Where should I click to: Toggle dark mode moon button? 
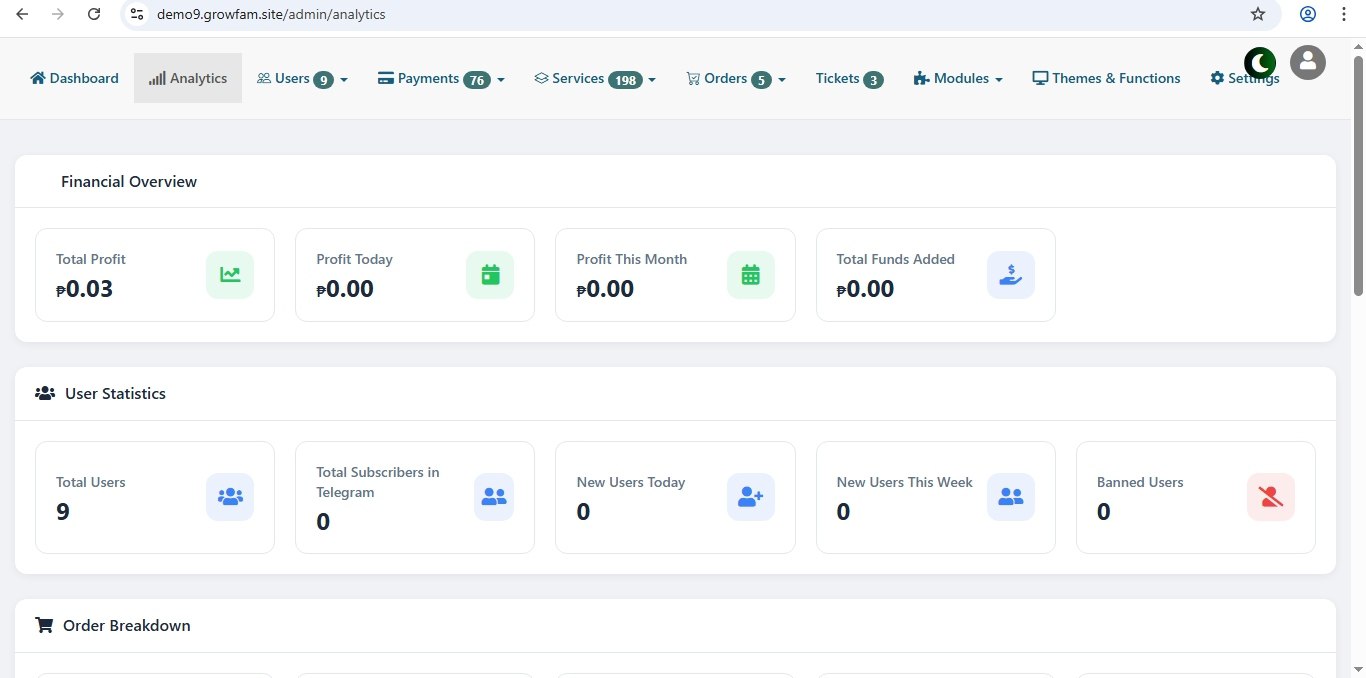(1260, 63)
